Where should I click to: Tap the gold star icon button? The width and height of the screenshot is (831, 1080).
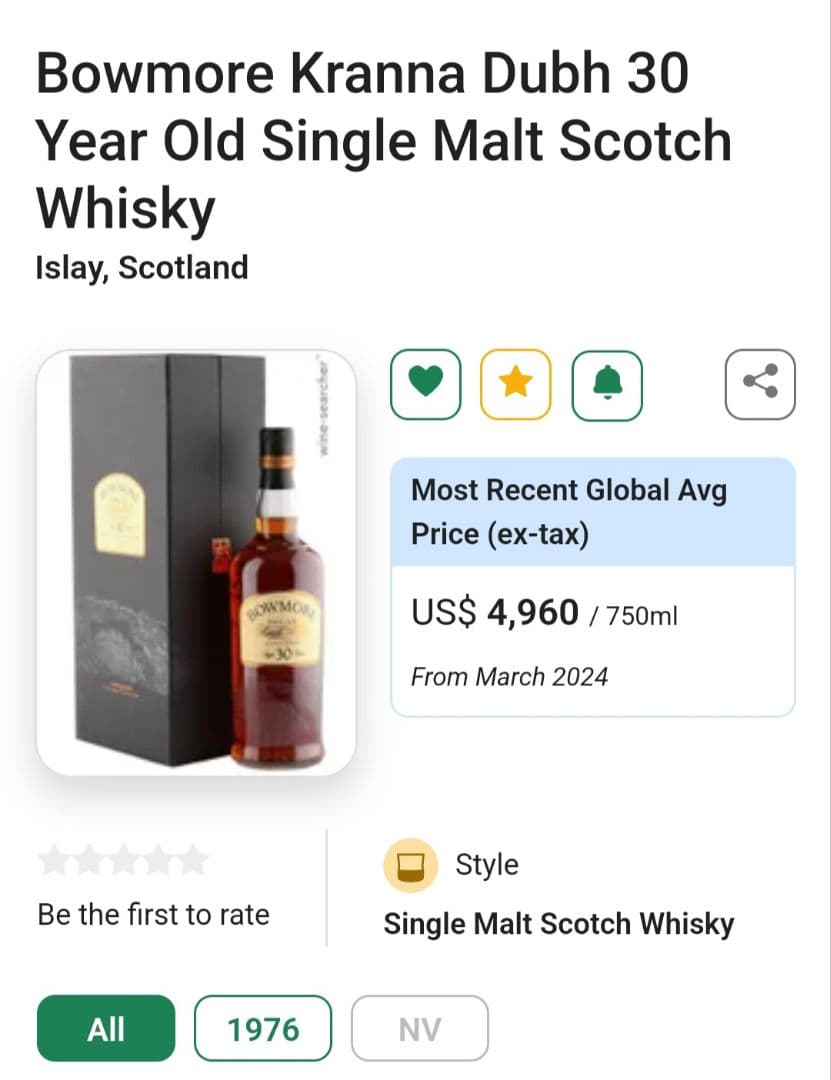click(x=516, y=384)
